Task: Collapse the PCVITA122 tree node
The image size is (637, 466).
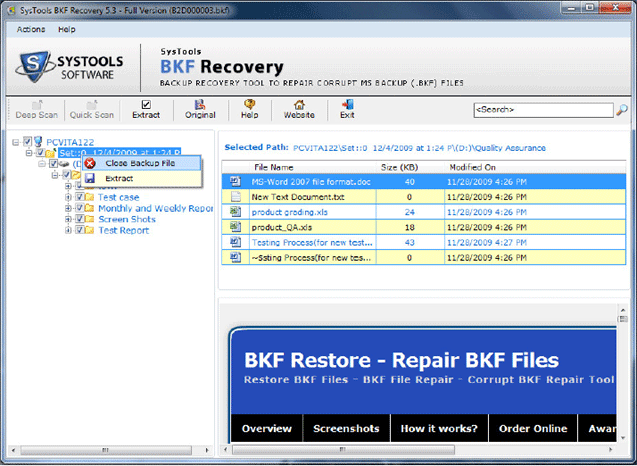Action: click(x=15, y=142)
